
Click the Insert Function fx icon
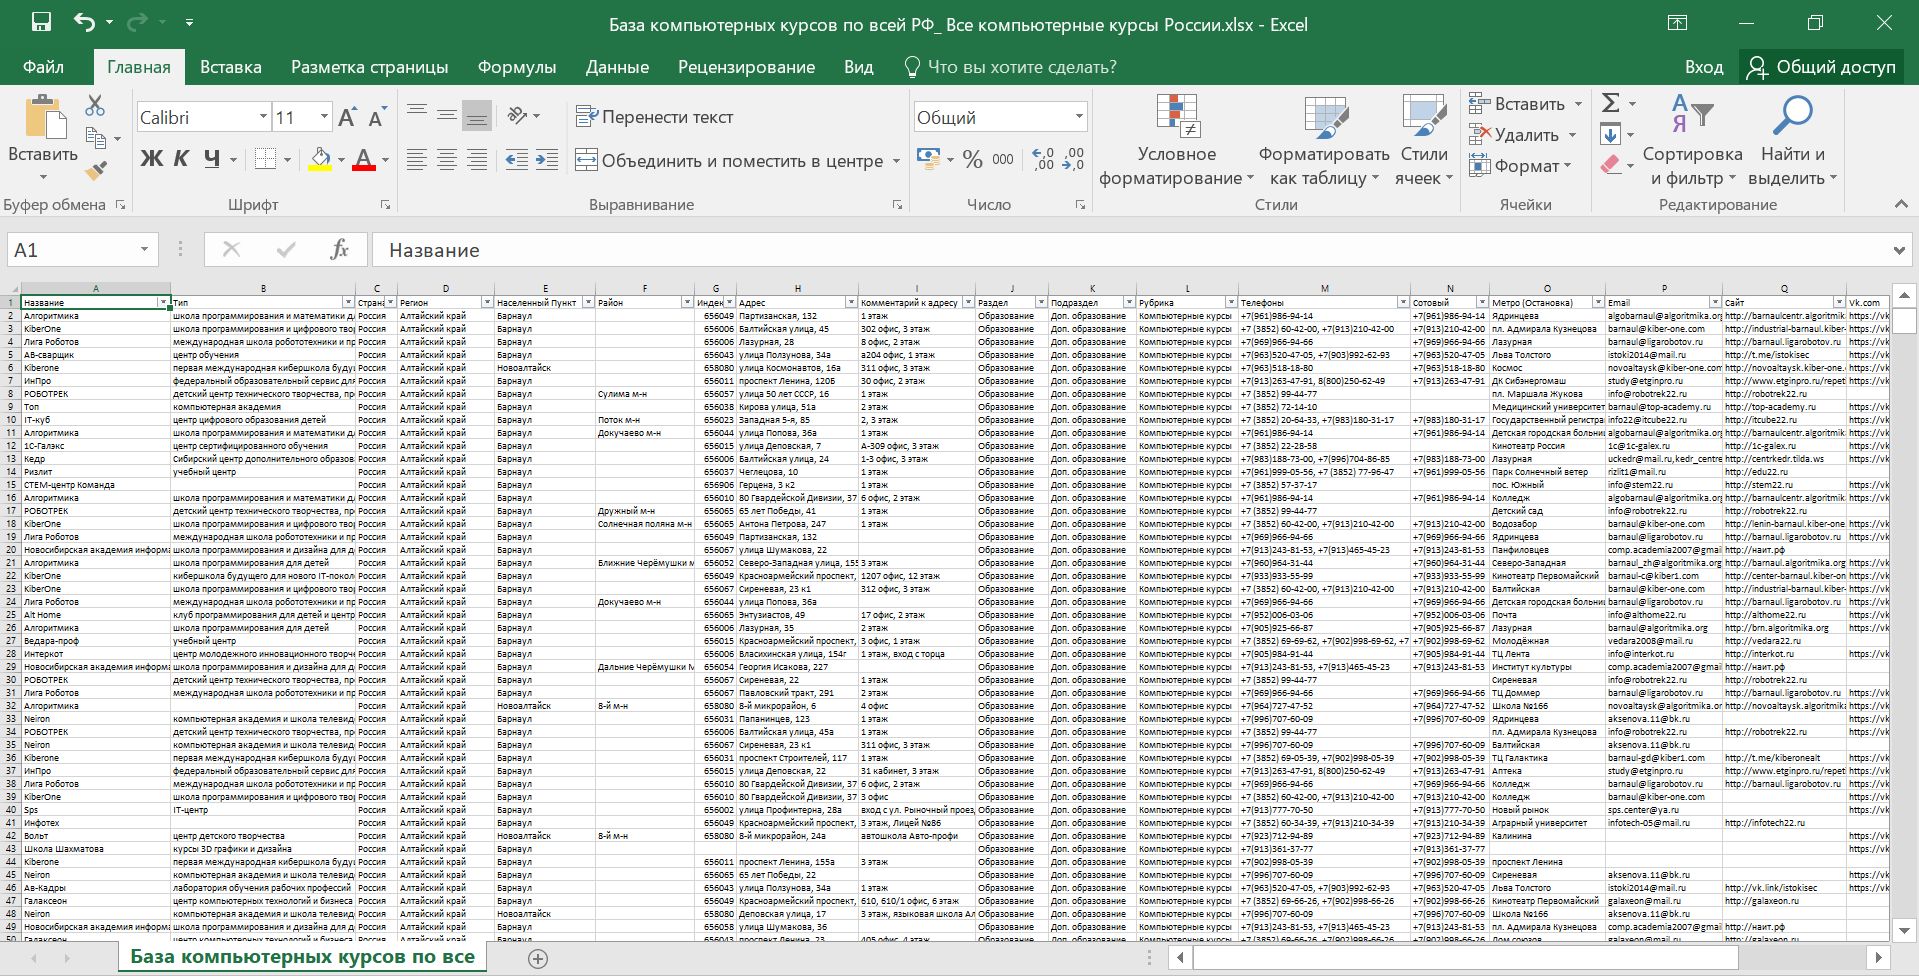339,250
